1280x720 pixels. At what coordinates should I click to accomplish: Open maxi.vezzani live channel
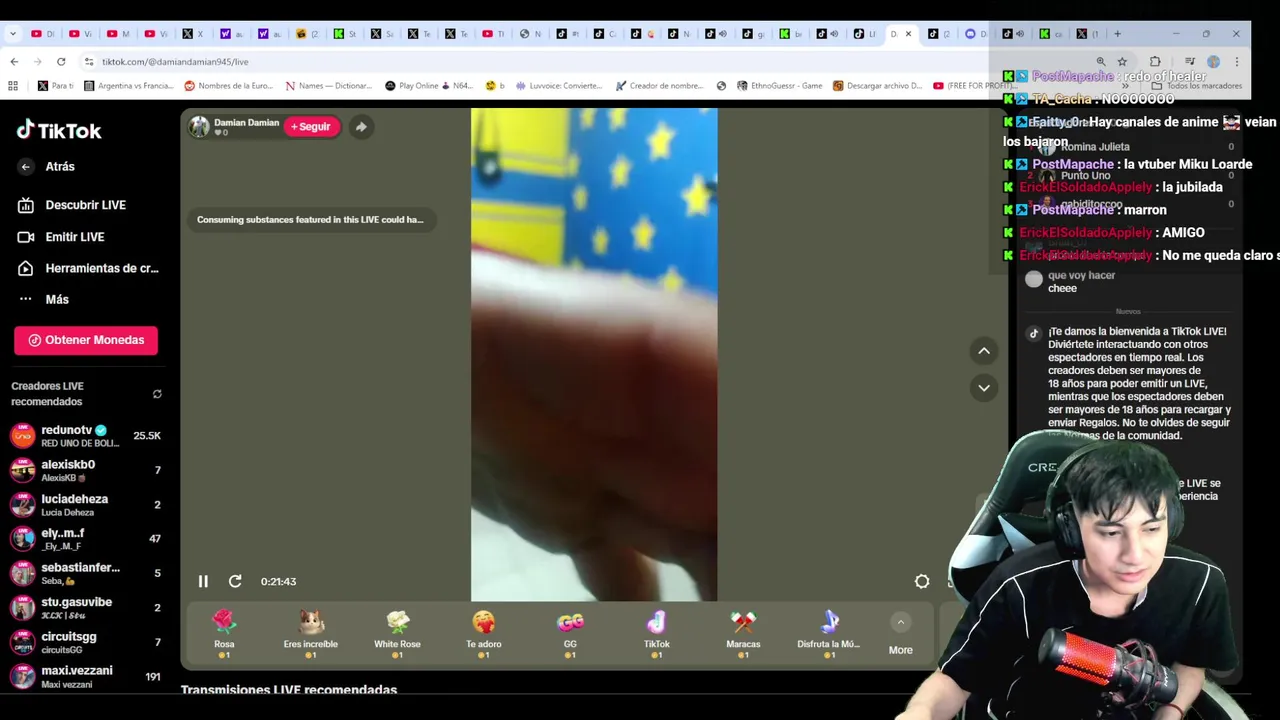[x=86, y=677]
